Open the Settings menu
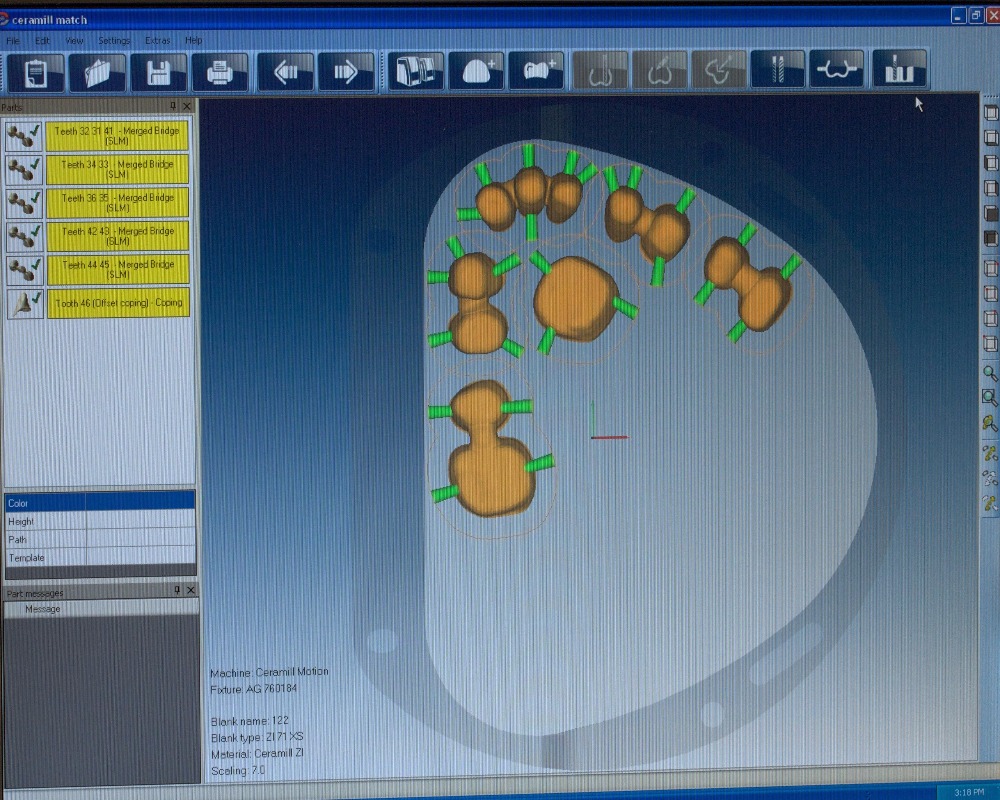Screen dimensions: 1000x800 tap(114, 41)
